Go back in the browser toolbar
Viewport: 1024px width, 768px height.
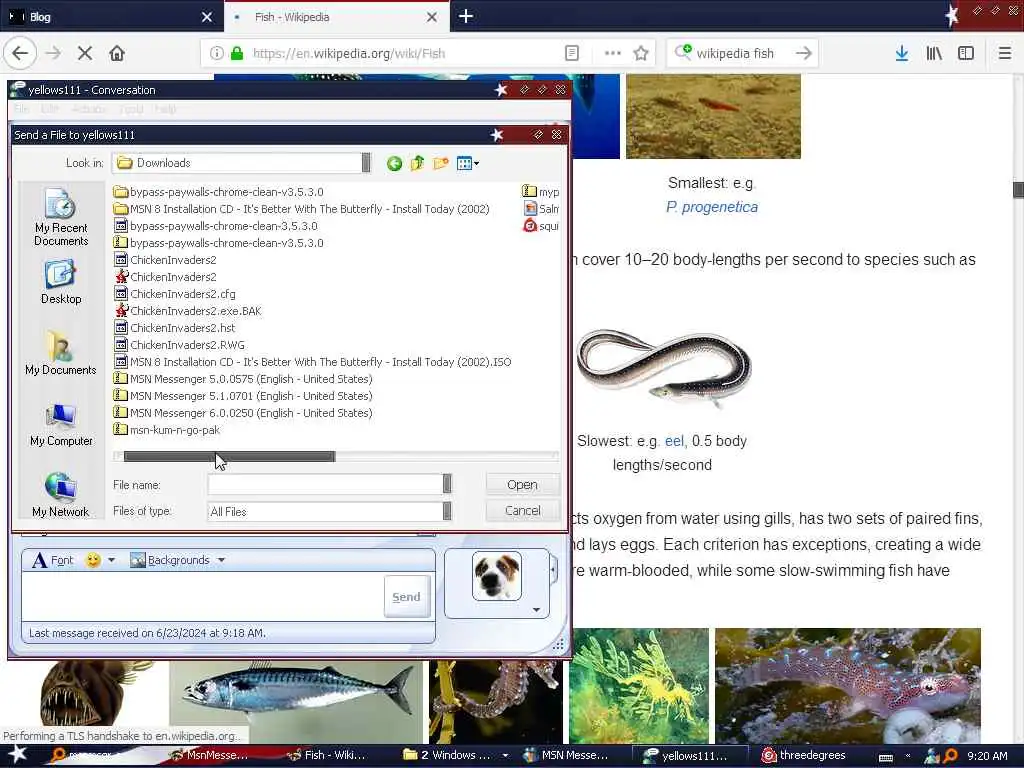click(20, 54)
